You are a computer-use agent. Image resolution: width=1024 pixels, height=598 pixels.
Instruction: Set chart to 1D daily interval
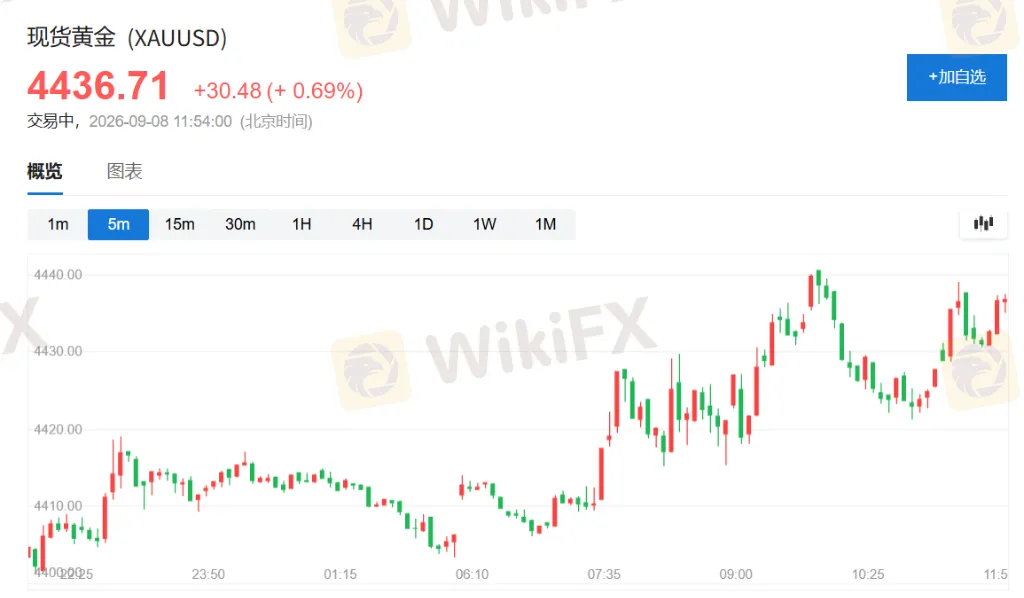[423, 225]
